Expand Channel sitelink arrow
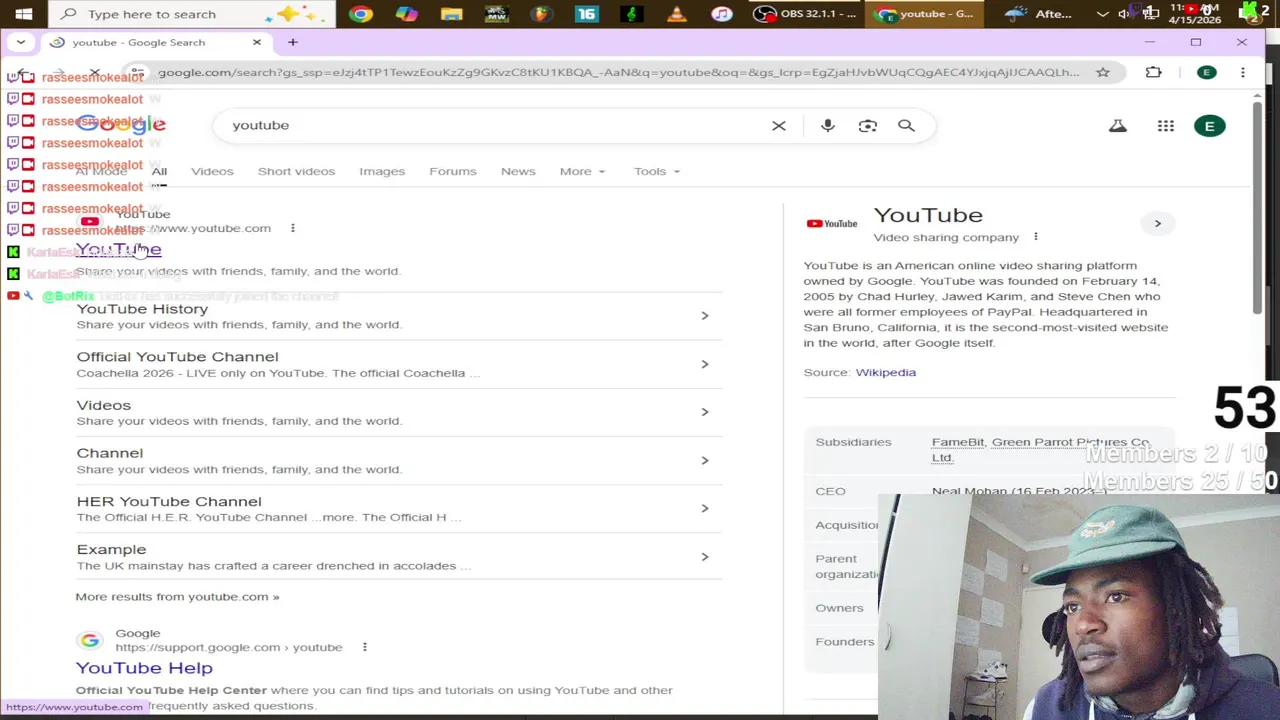 [705, 460]
